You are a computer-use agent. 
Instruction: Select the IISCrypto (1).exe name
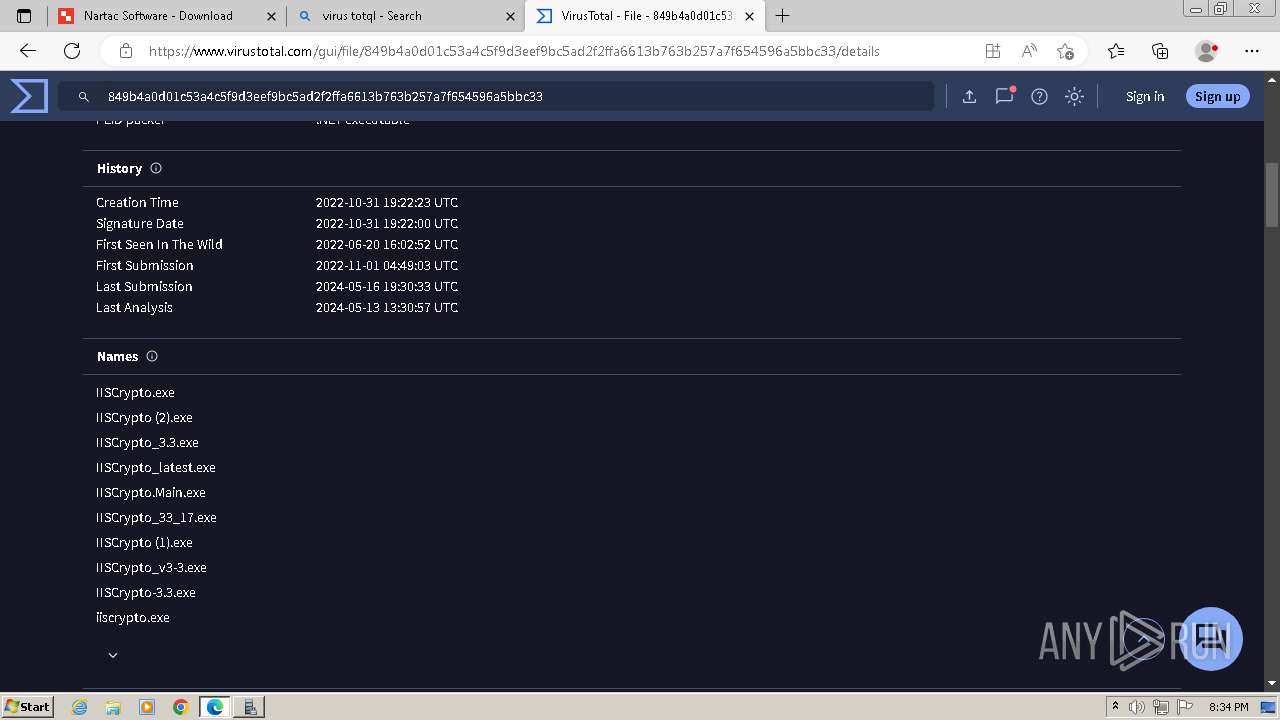coord(144,542)
